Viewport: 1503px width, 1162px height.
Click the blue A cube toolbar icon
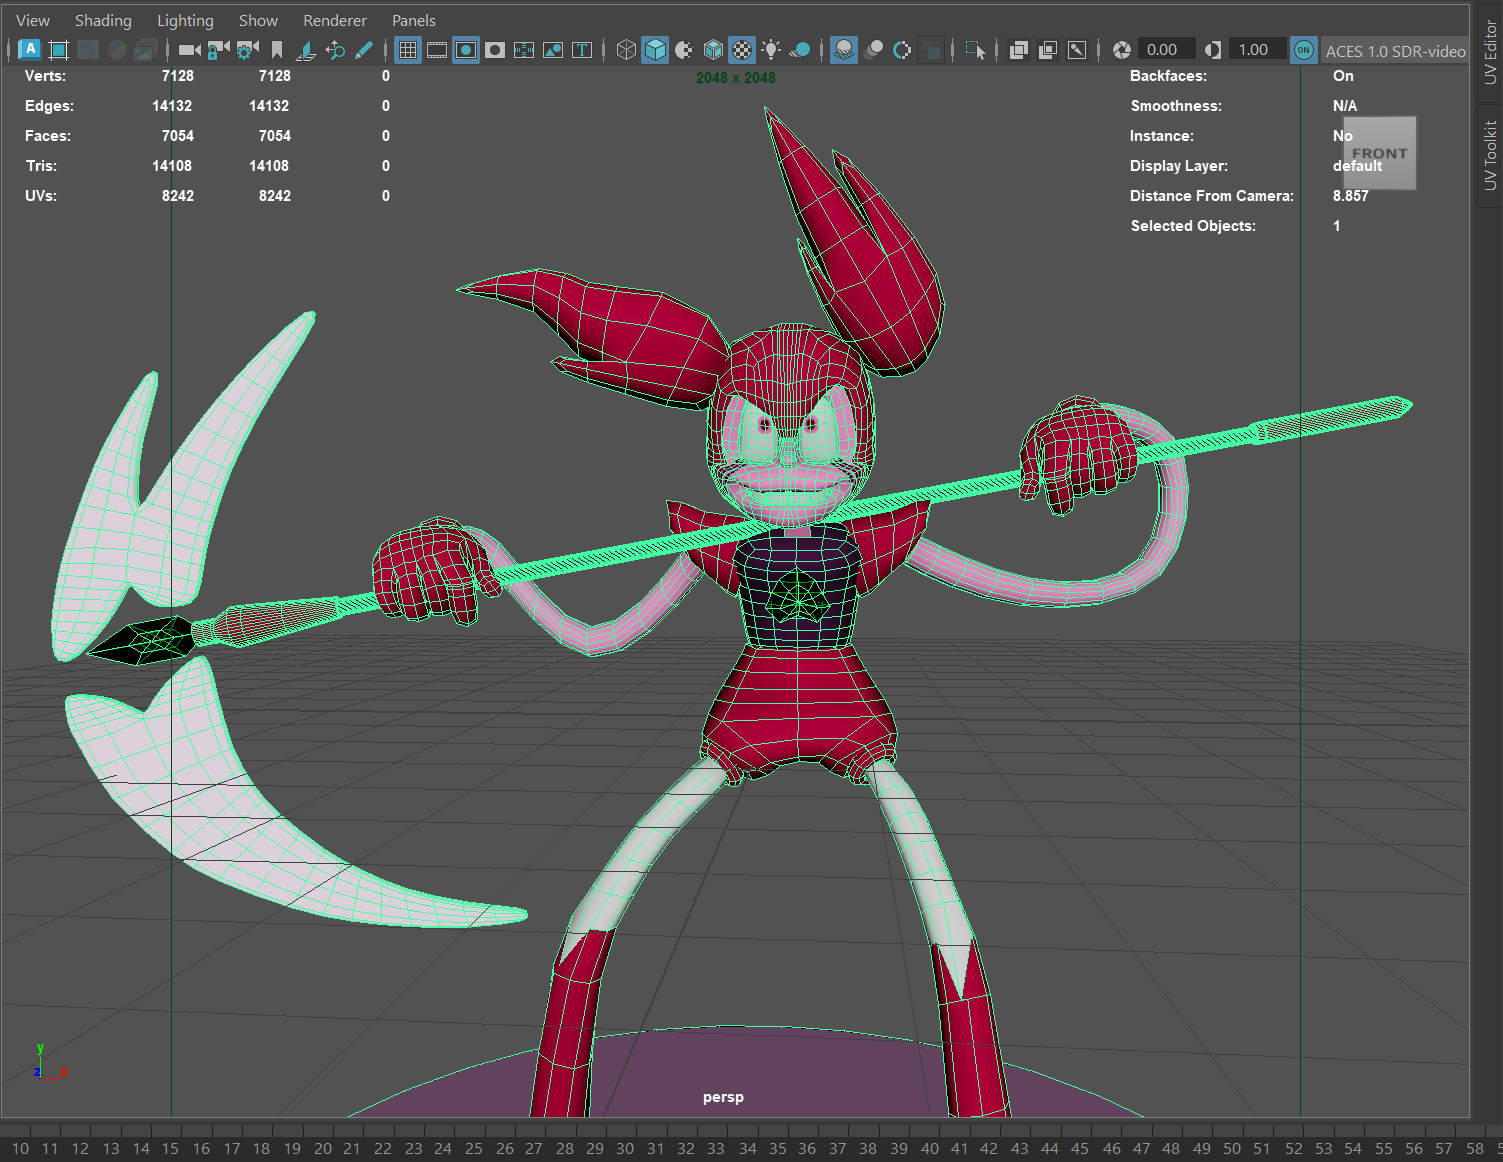tap(29, 49)
